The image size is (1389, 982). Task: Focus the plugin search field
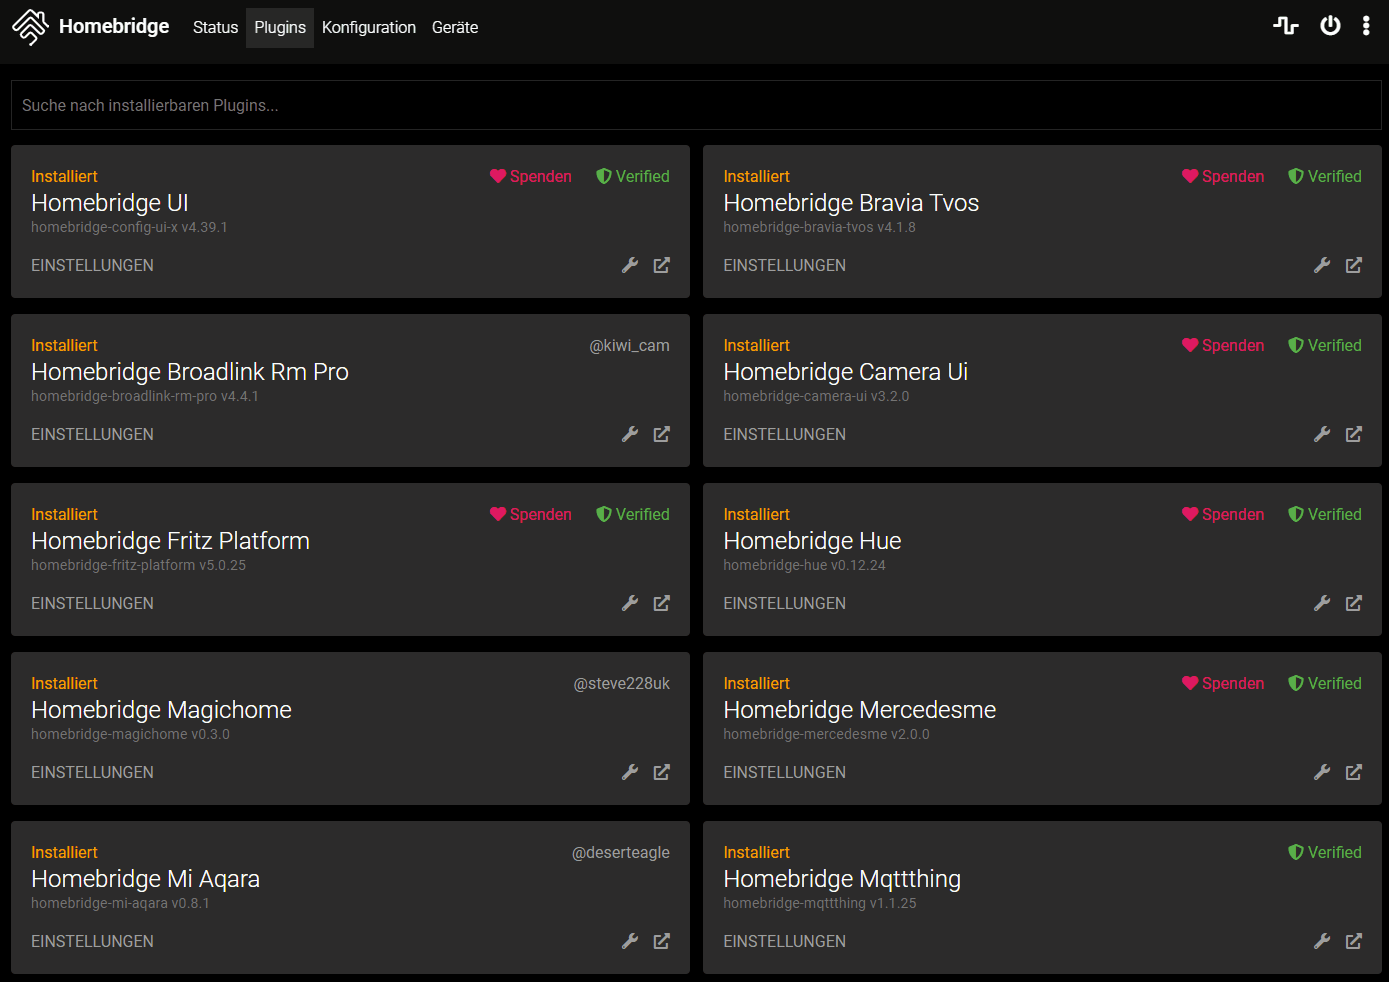[x=696, y=105]
